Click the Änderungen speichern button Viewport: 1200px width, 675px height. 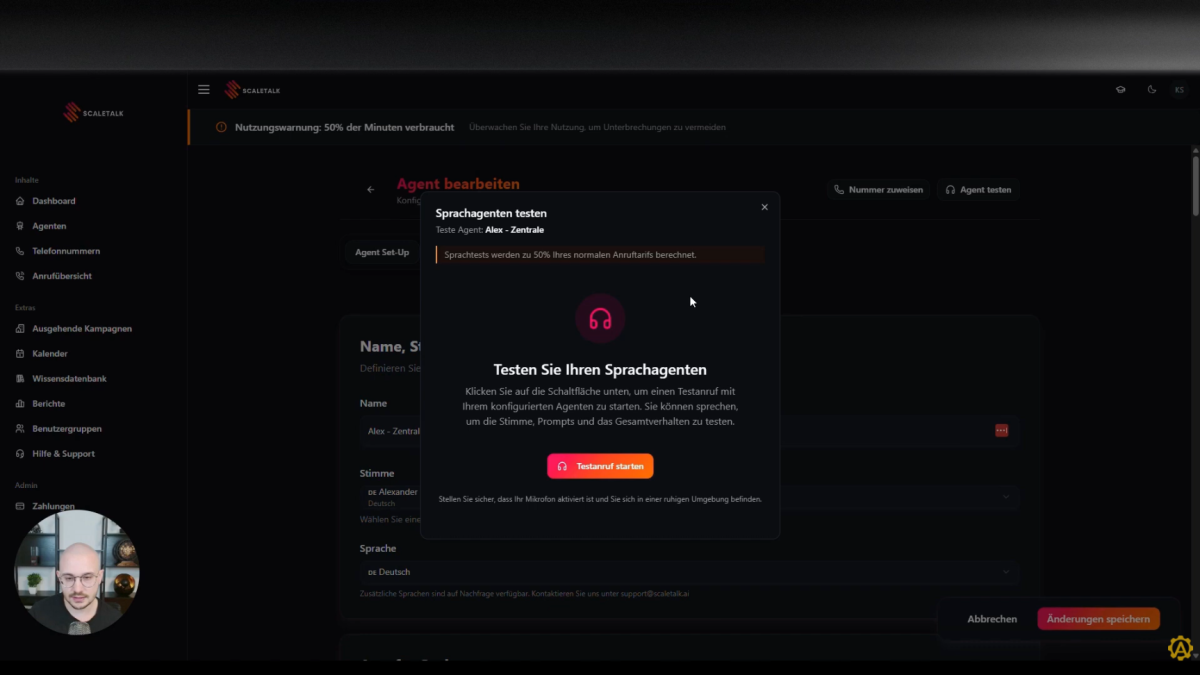(x=1098, y=619)
